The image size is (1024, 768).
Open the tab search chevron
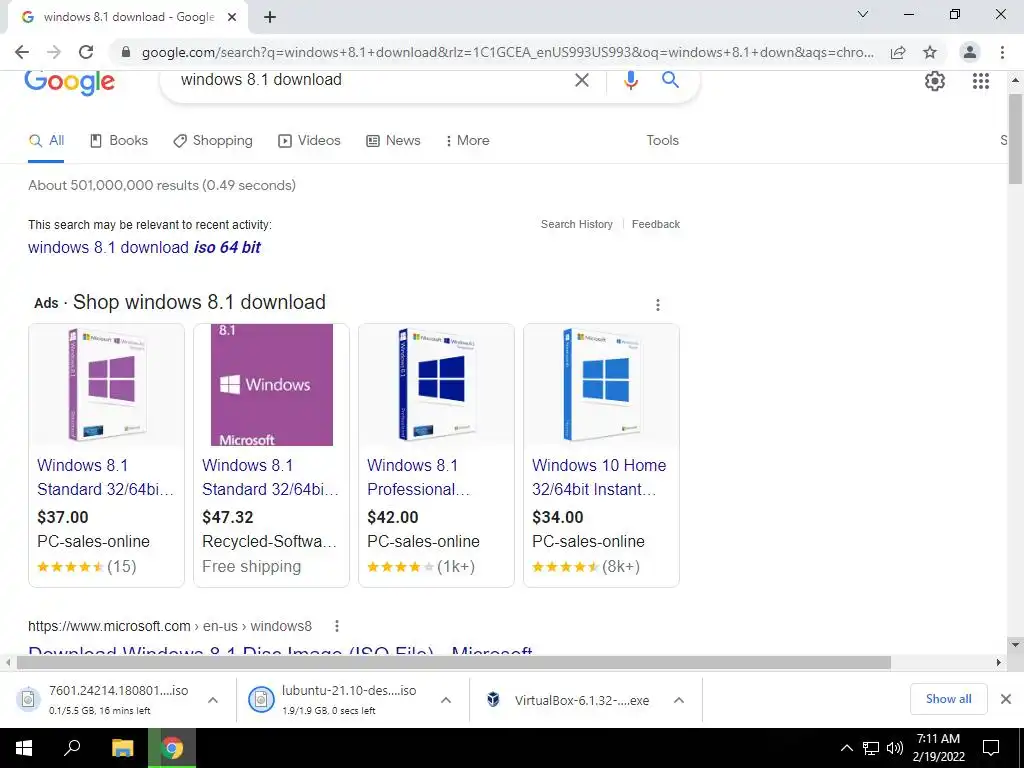coord(863,14)
